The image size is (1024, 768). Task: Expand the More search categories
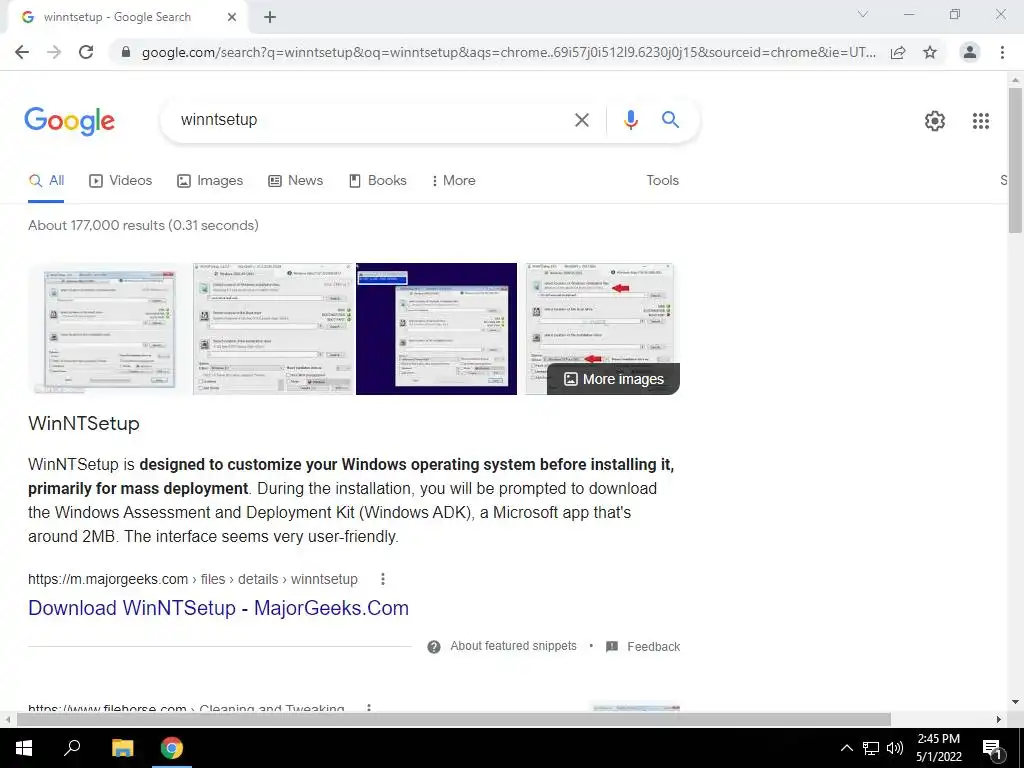(453, 181)
